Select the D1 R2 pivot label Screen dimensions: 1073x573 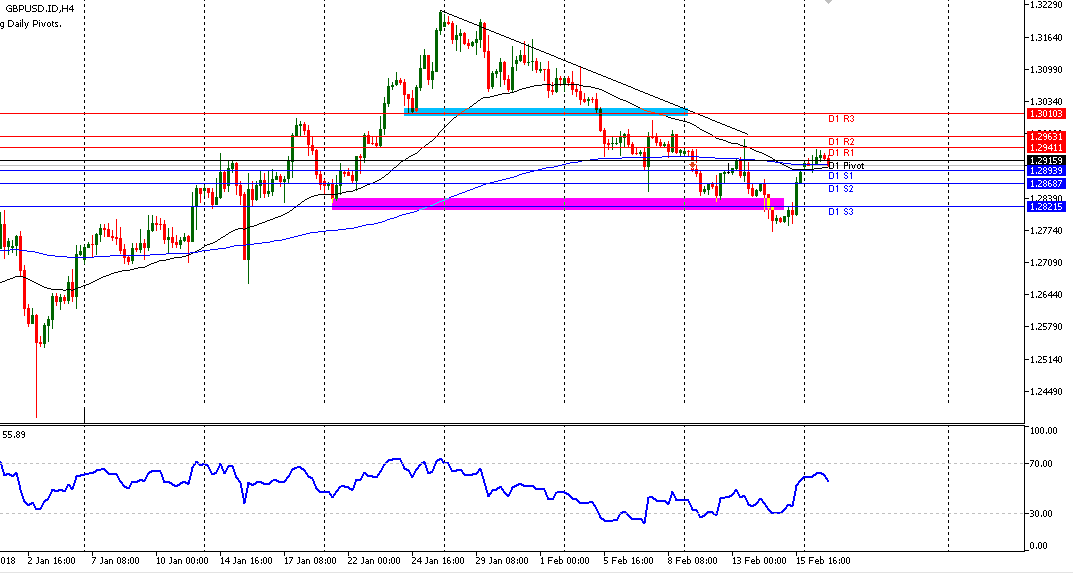click(x=841, y=142)
